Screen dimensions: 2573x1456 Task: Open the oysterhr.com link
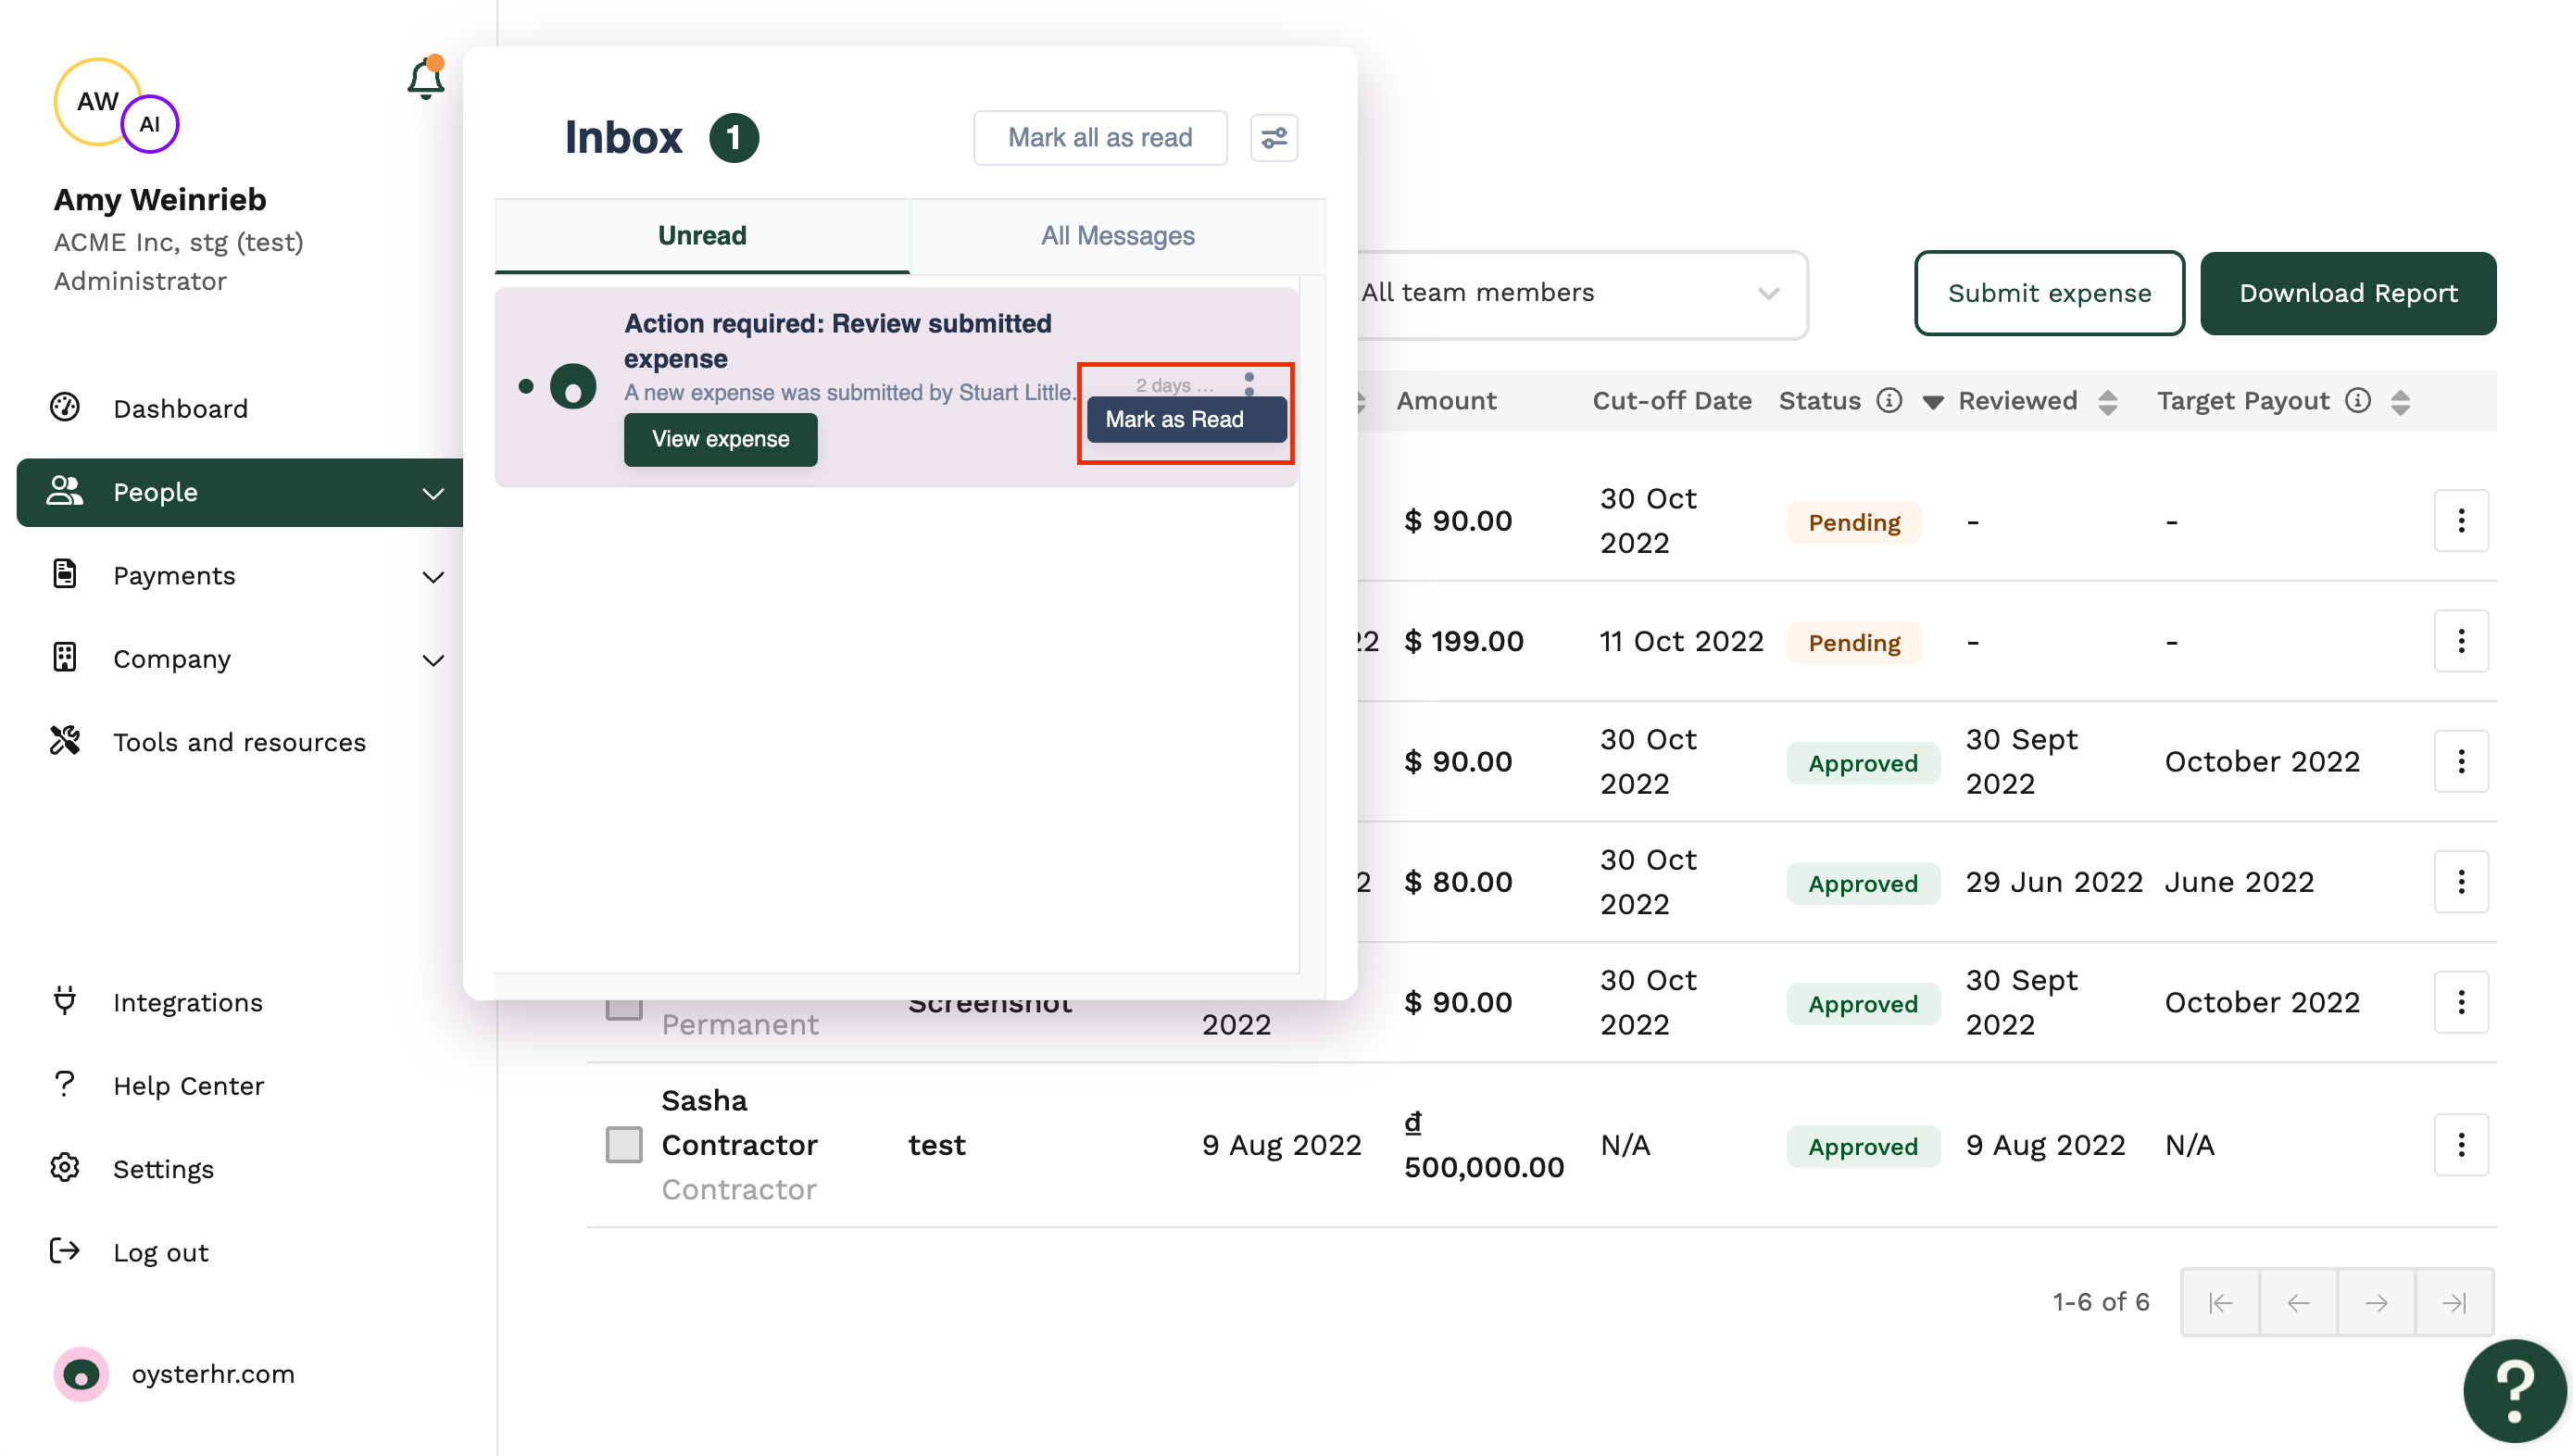tap(213, 1374)
